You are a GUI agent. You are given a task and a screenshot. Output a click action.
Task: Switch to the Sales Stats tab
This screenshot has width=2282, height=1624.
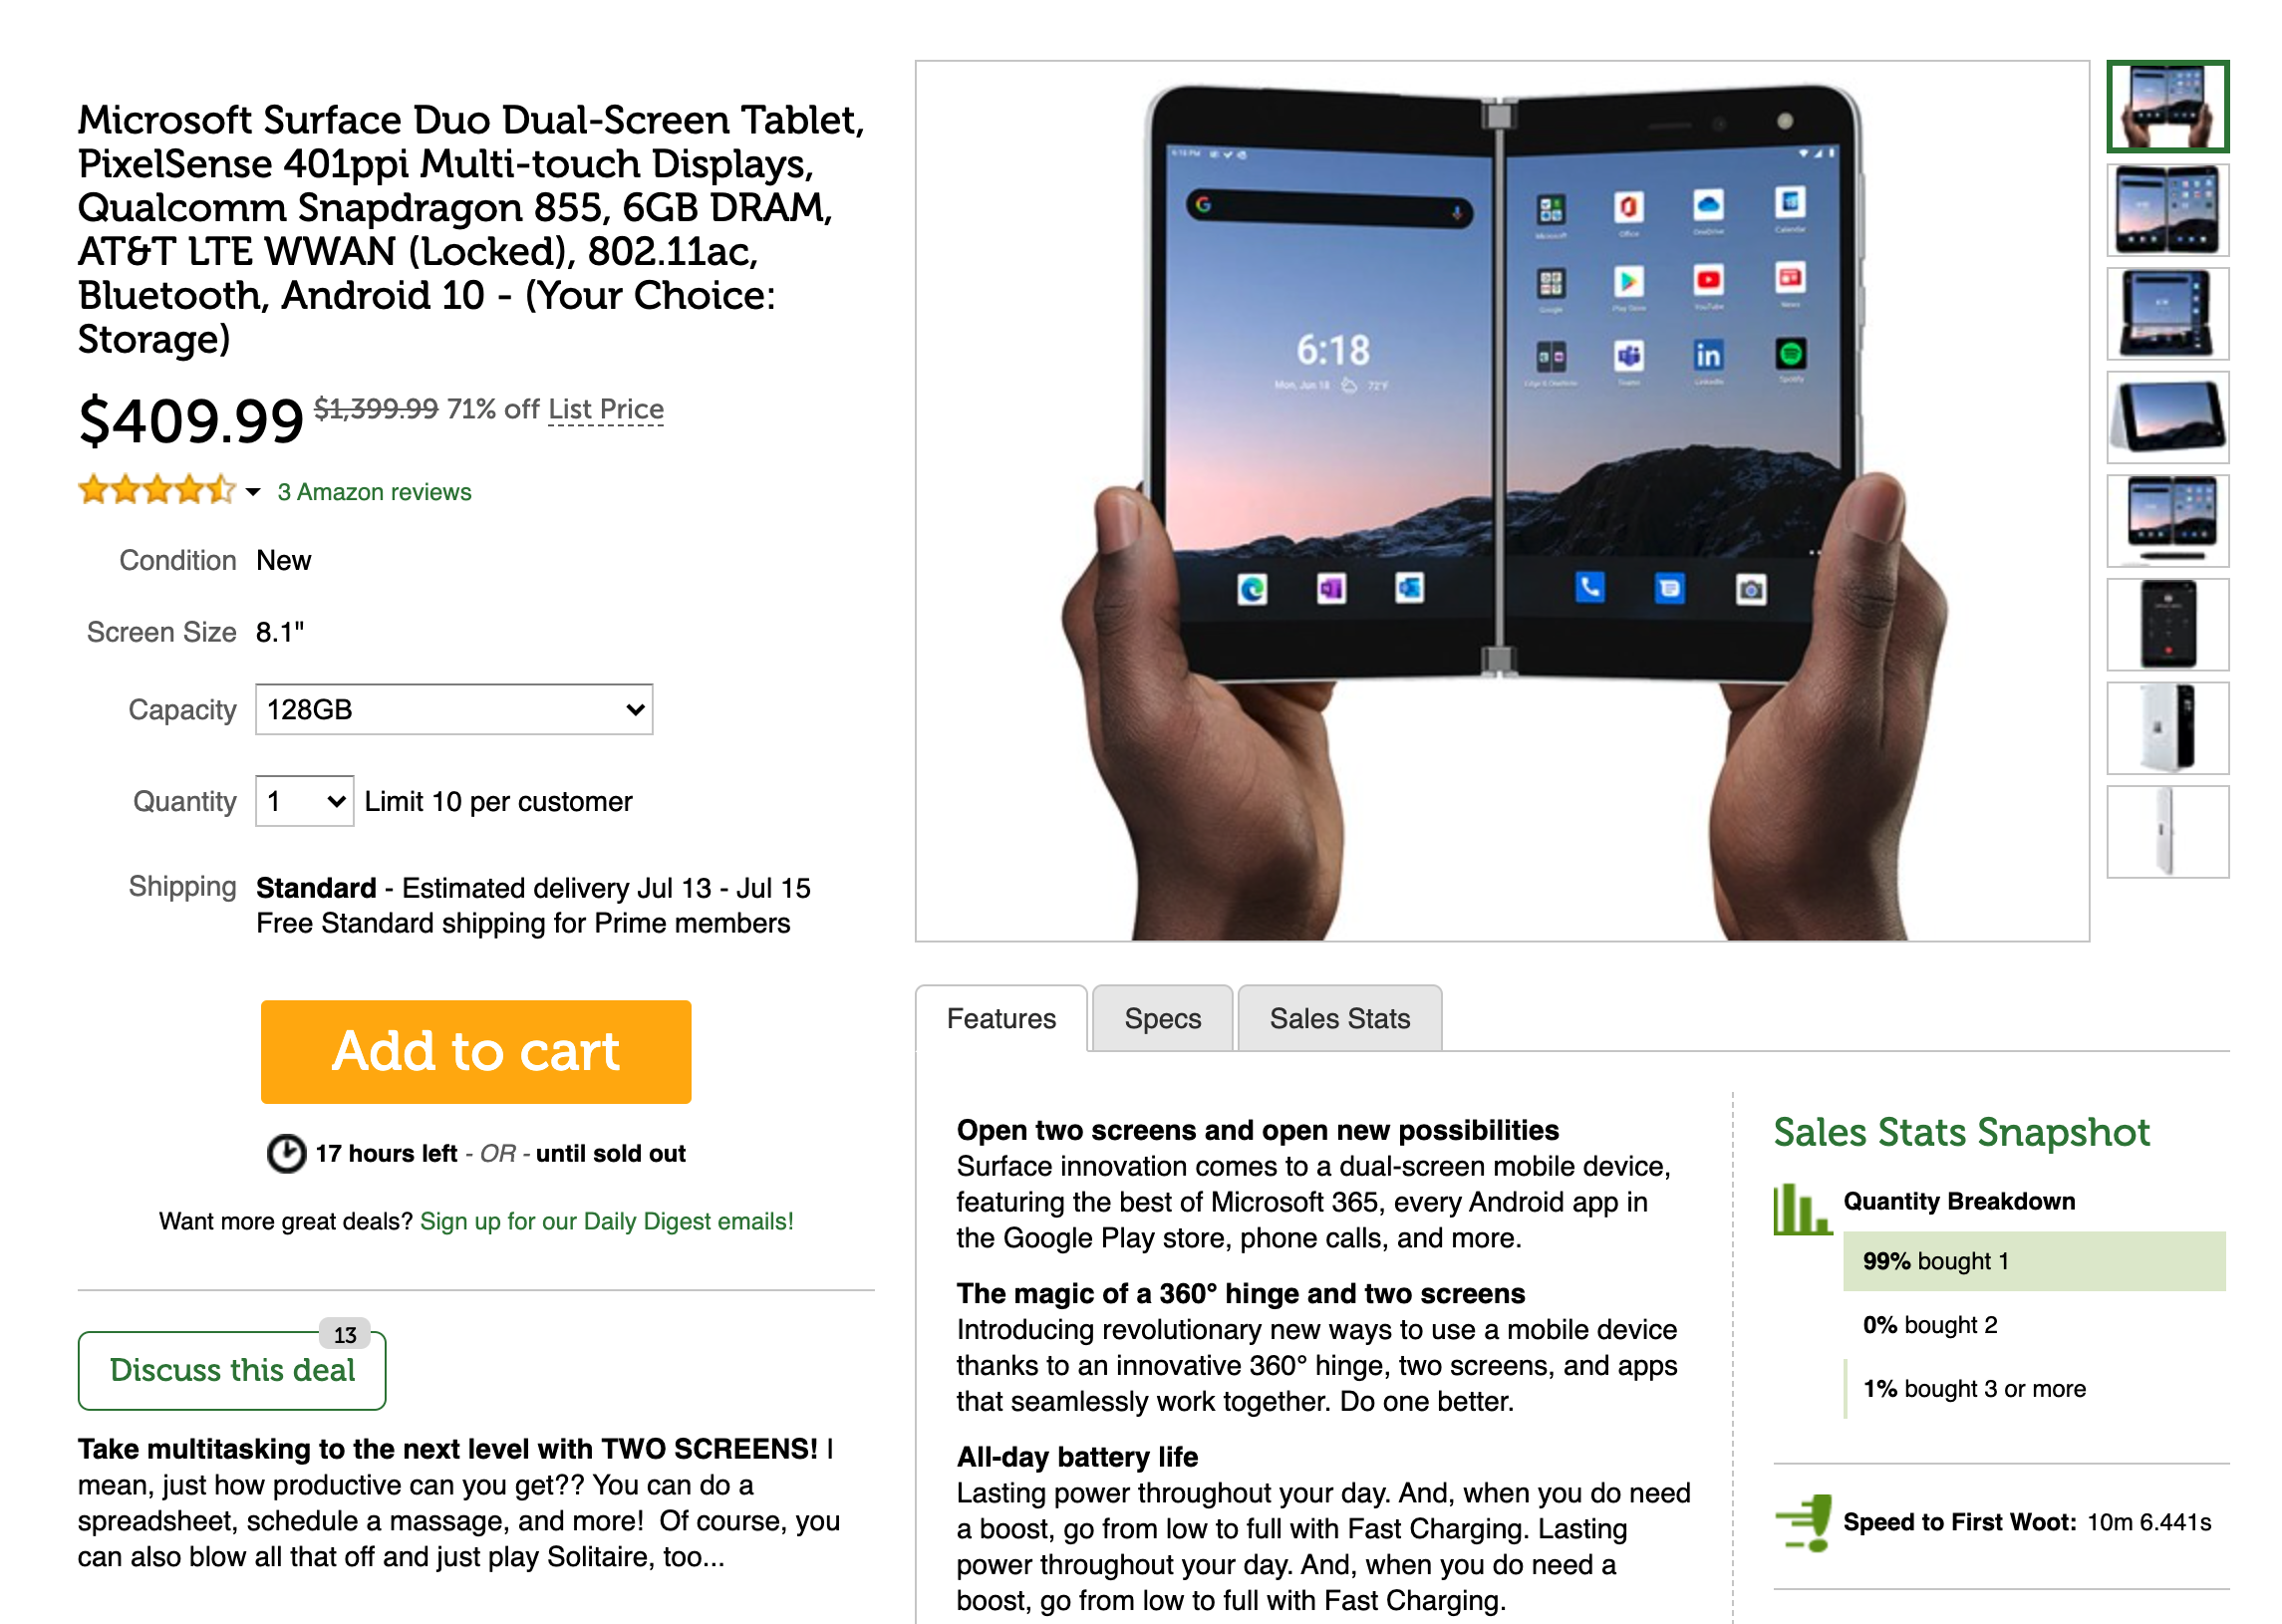coord(1339,1018)
